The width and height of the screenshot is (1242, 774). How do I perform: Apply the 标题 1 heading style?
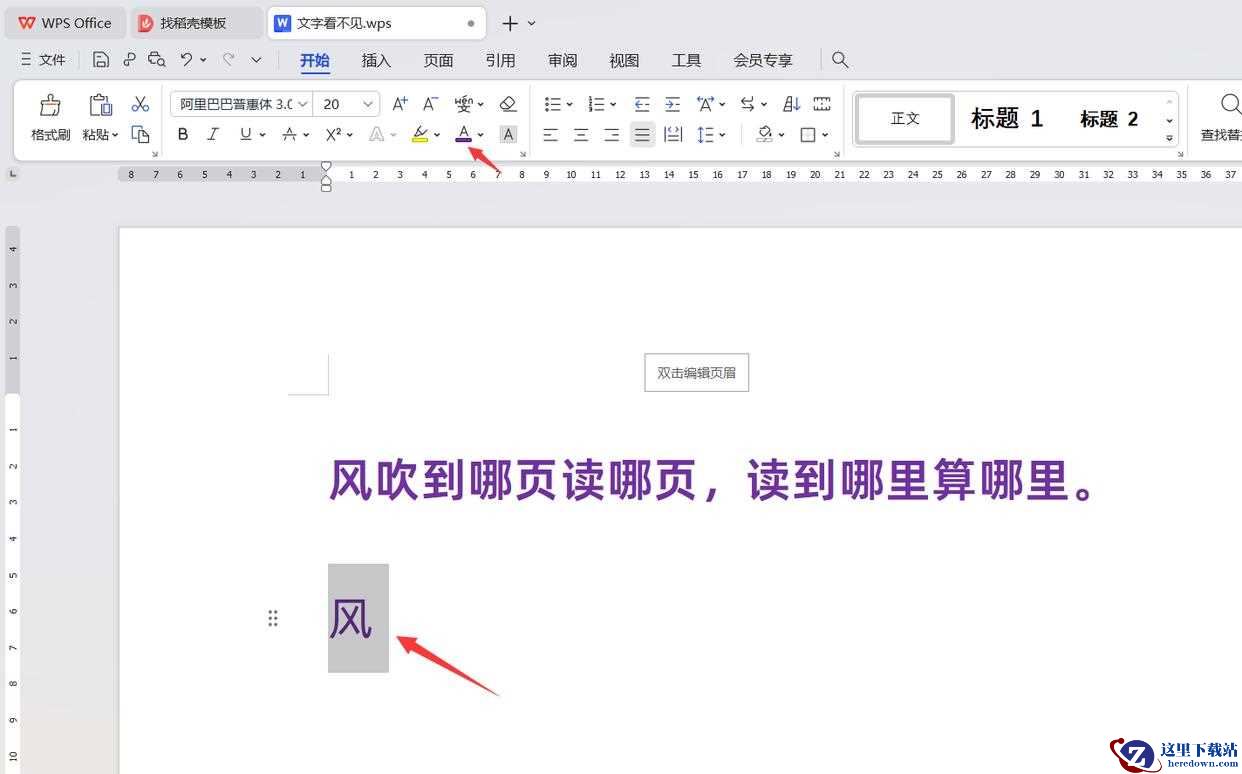1006,119
